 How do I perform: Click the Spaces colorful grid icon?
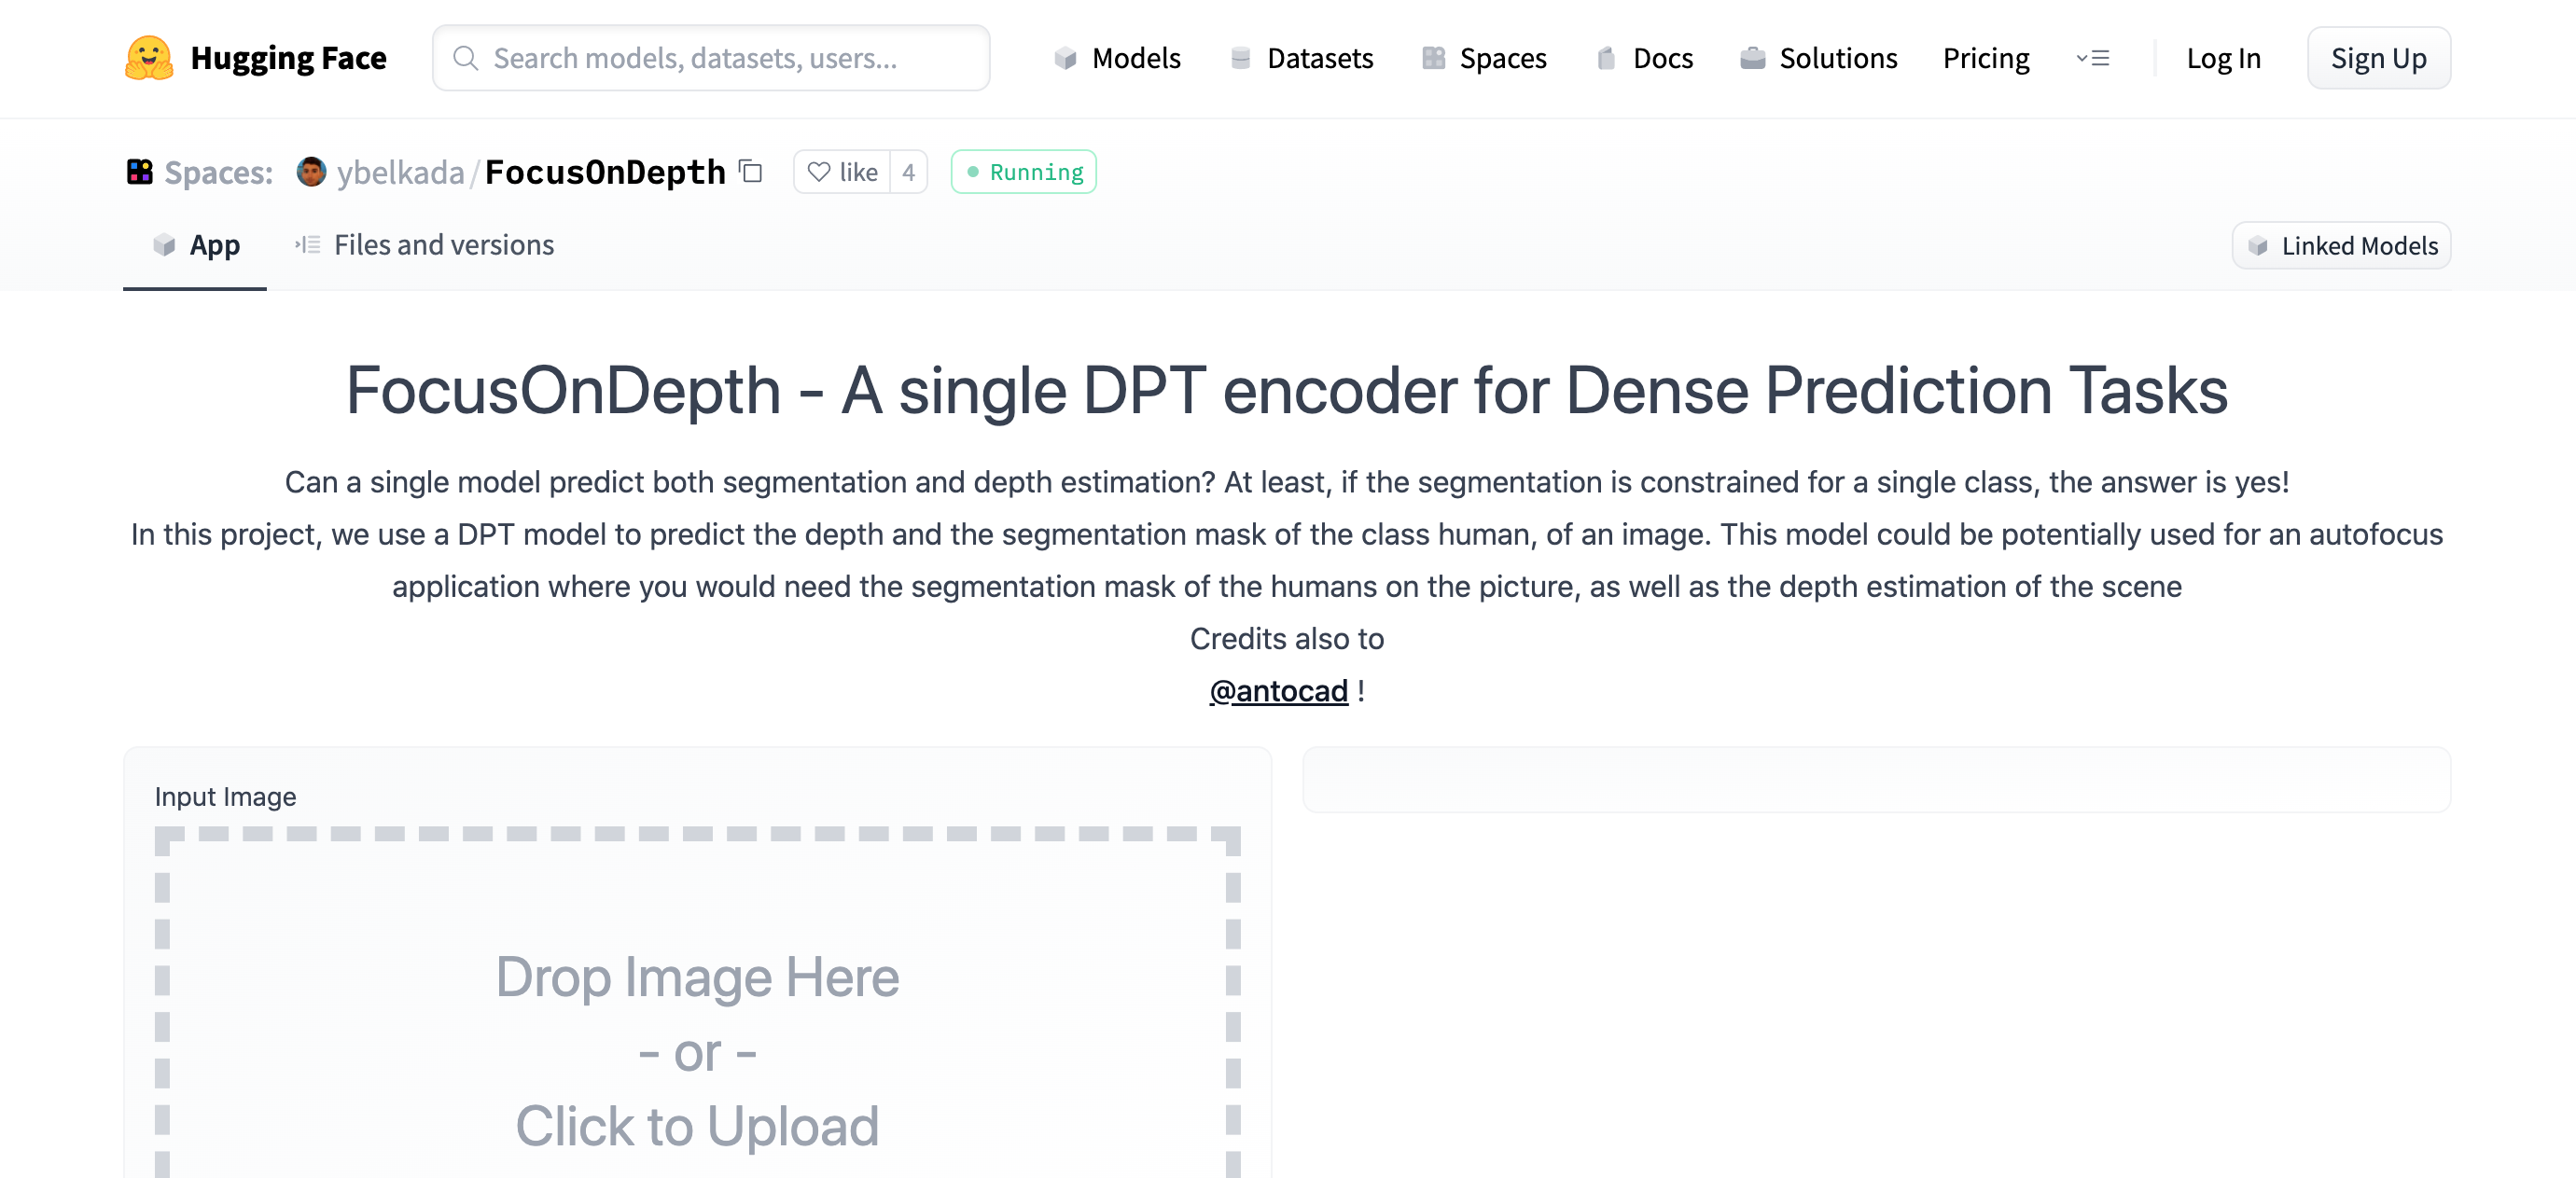point(139,172)
